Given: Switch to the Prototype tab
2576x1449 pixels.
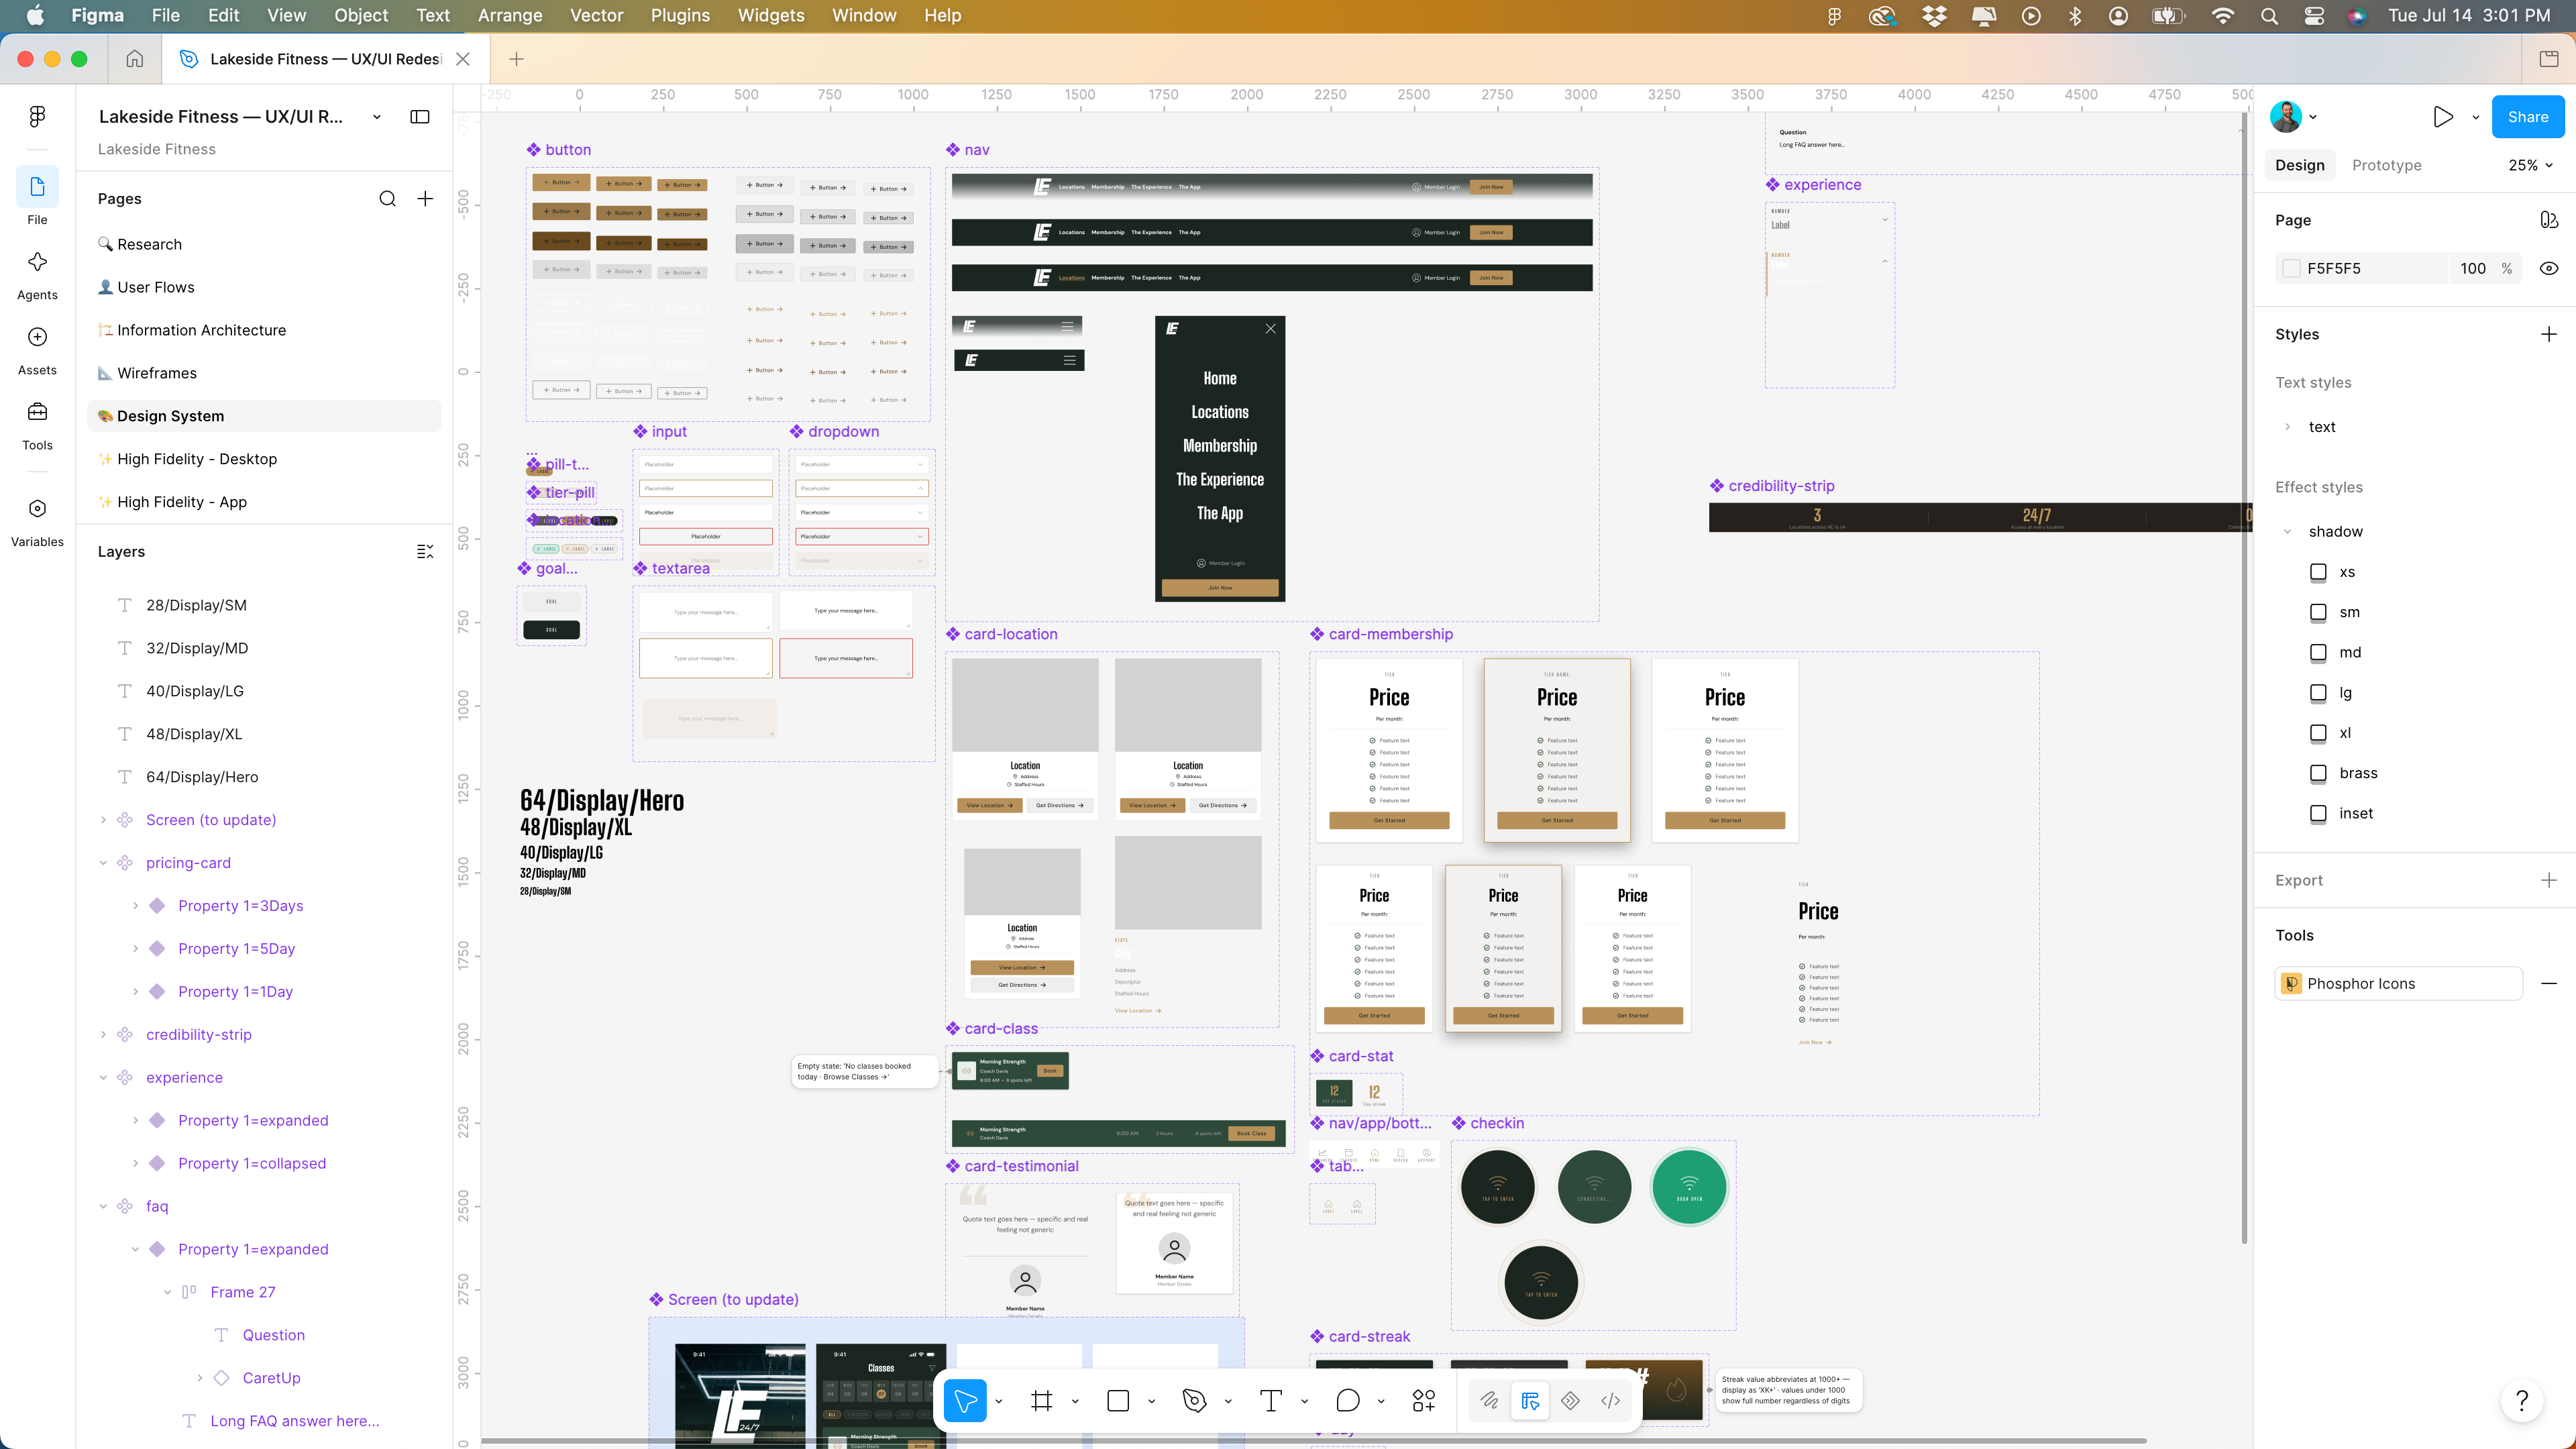Looking at the screenshot, I should (2386, 165).
